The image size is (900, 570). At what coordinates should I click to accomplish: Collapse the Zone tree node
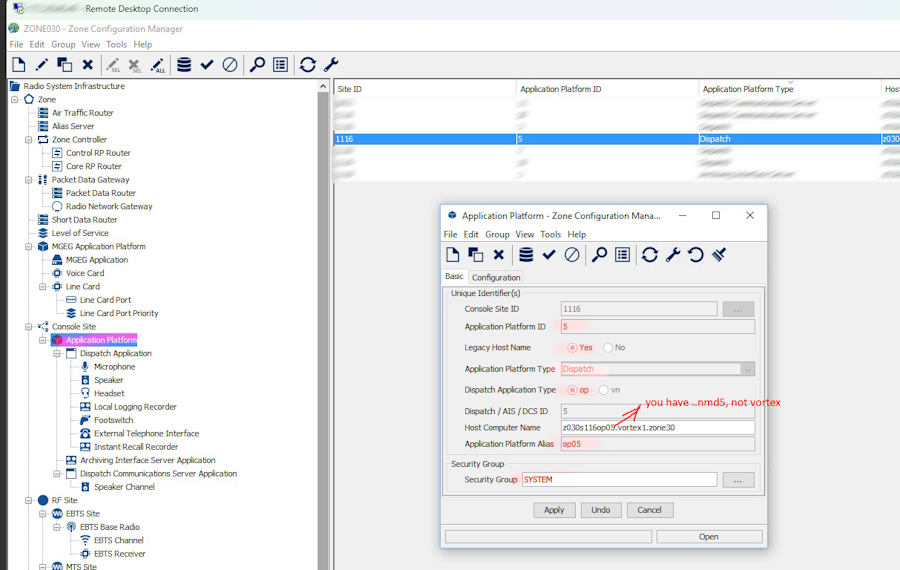pos(15,99)
